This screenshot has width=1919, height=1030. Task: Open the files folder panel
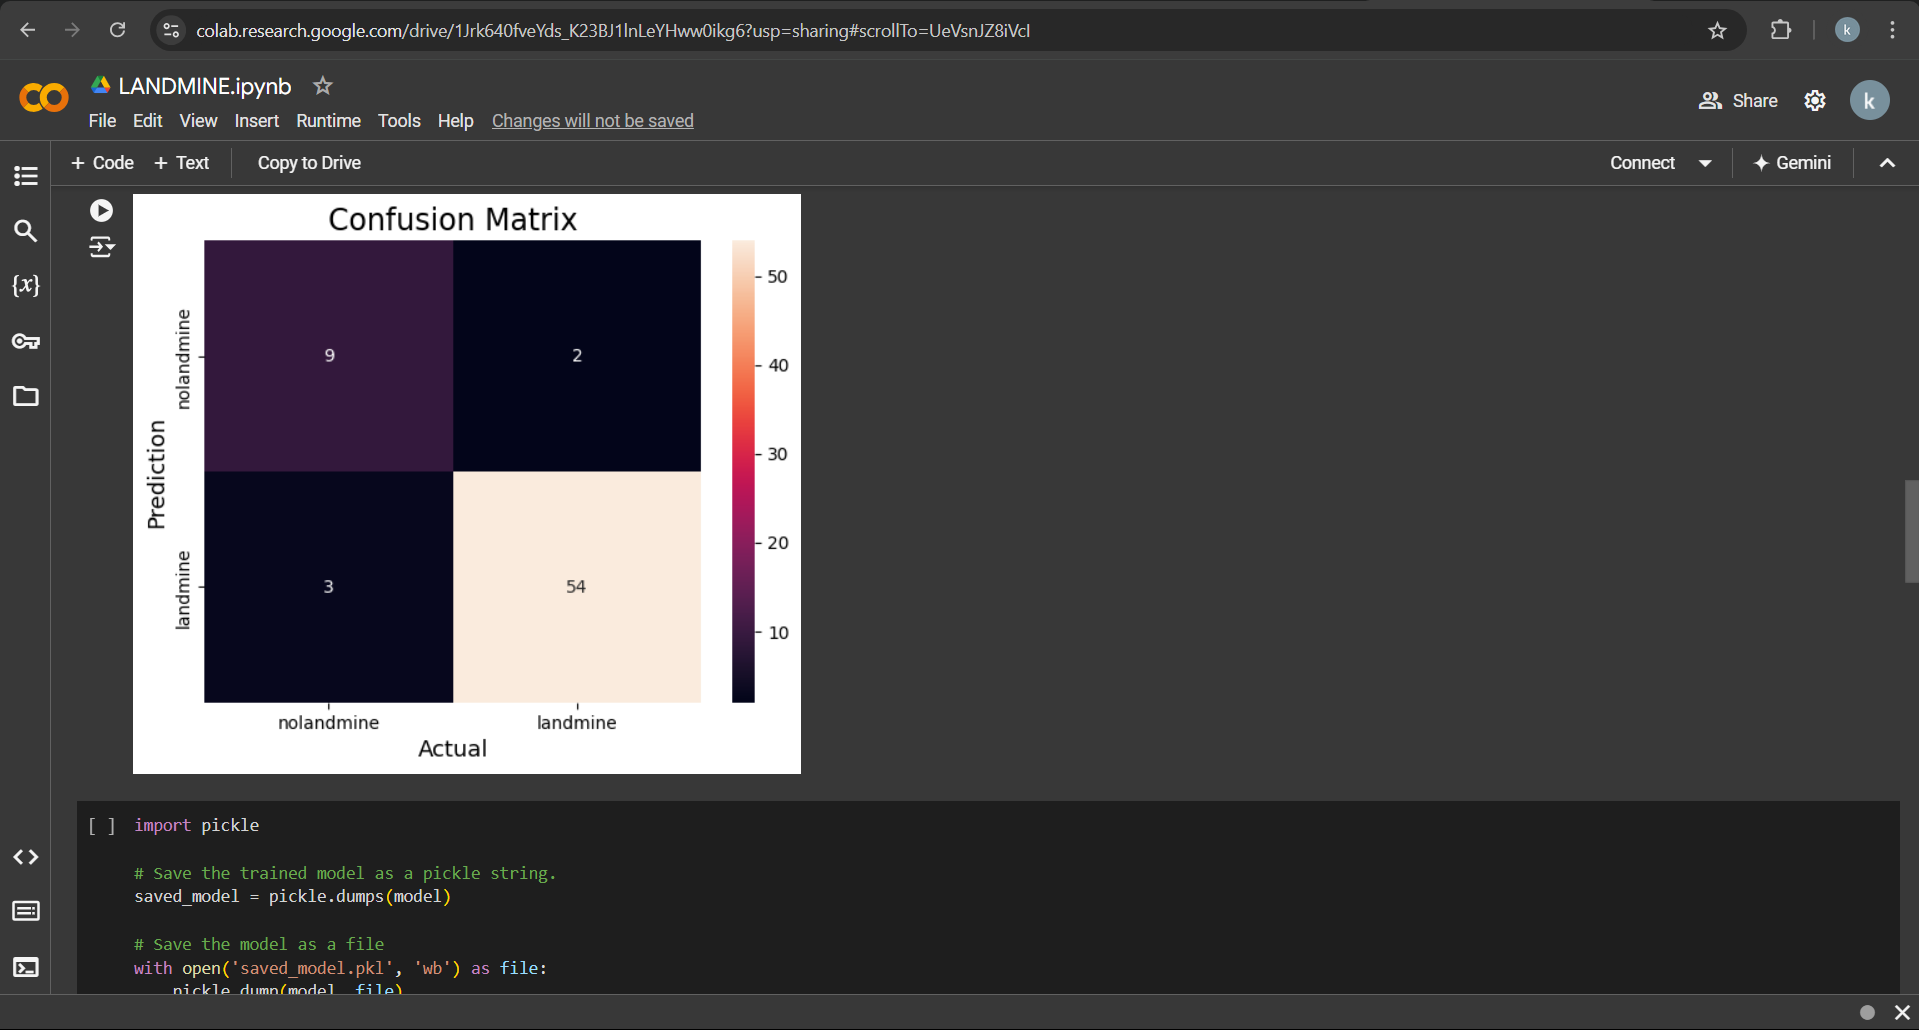tap(26, 397)
